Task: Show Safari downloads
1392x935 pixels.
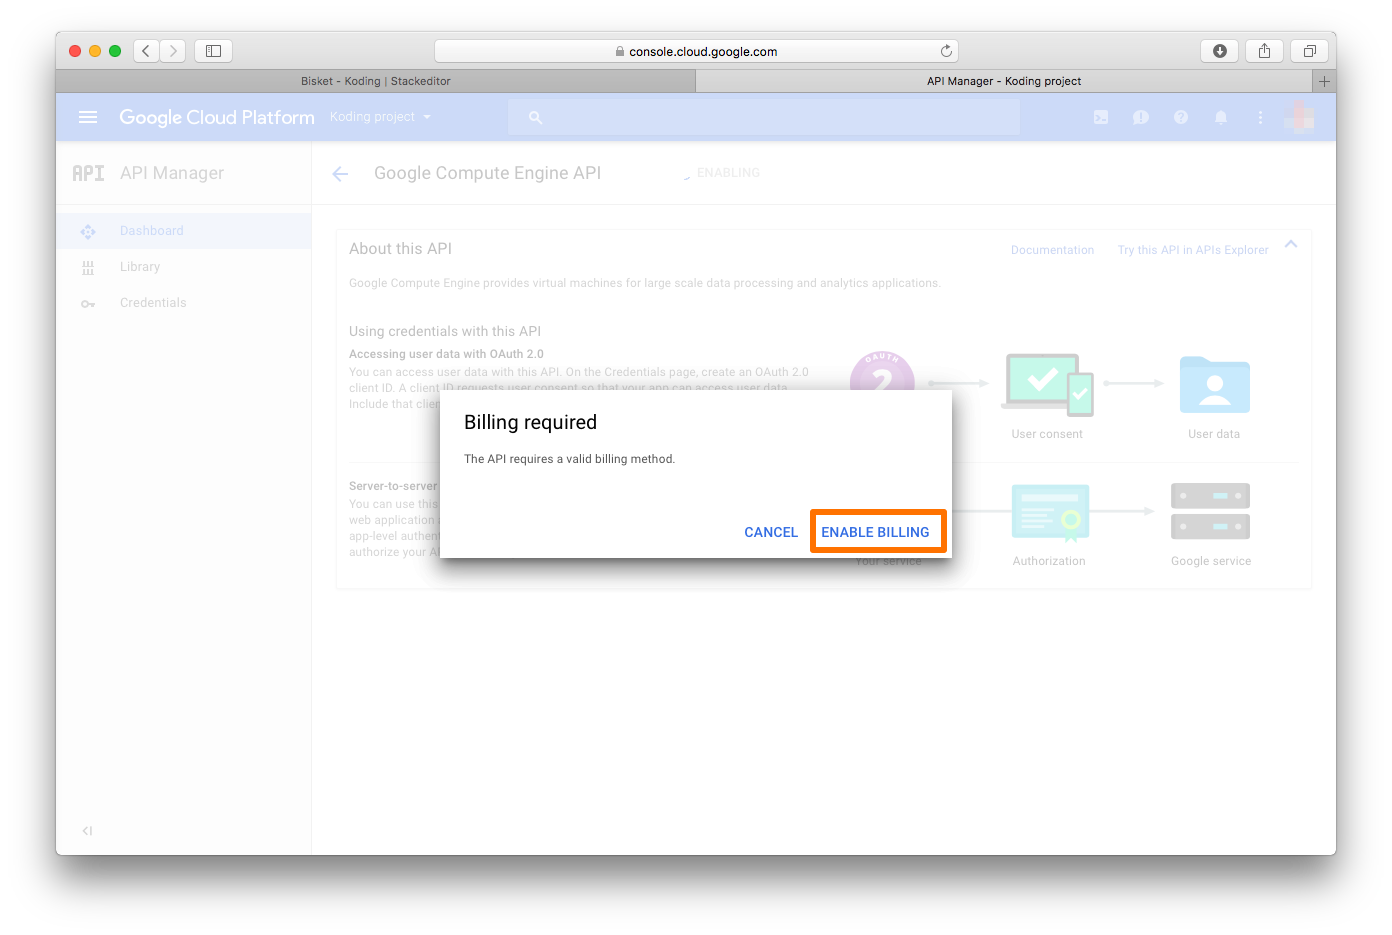Action: click(x=1220, y=51)
